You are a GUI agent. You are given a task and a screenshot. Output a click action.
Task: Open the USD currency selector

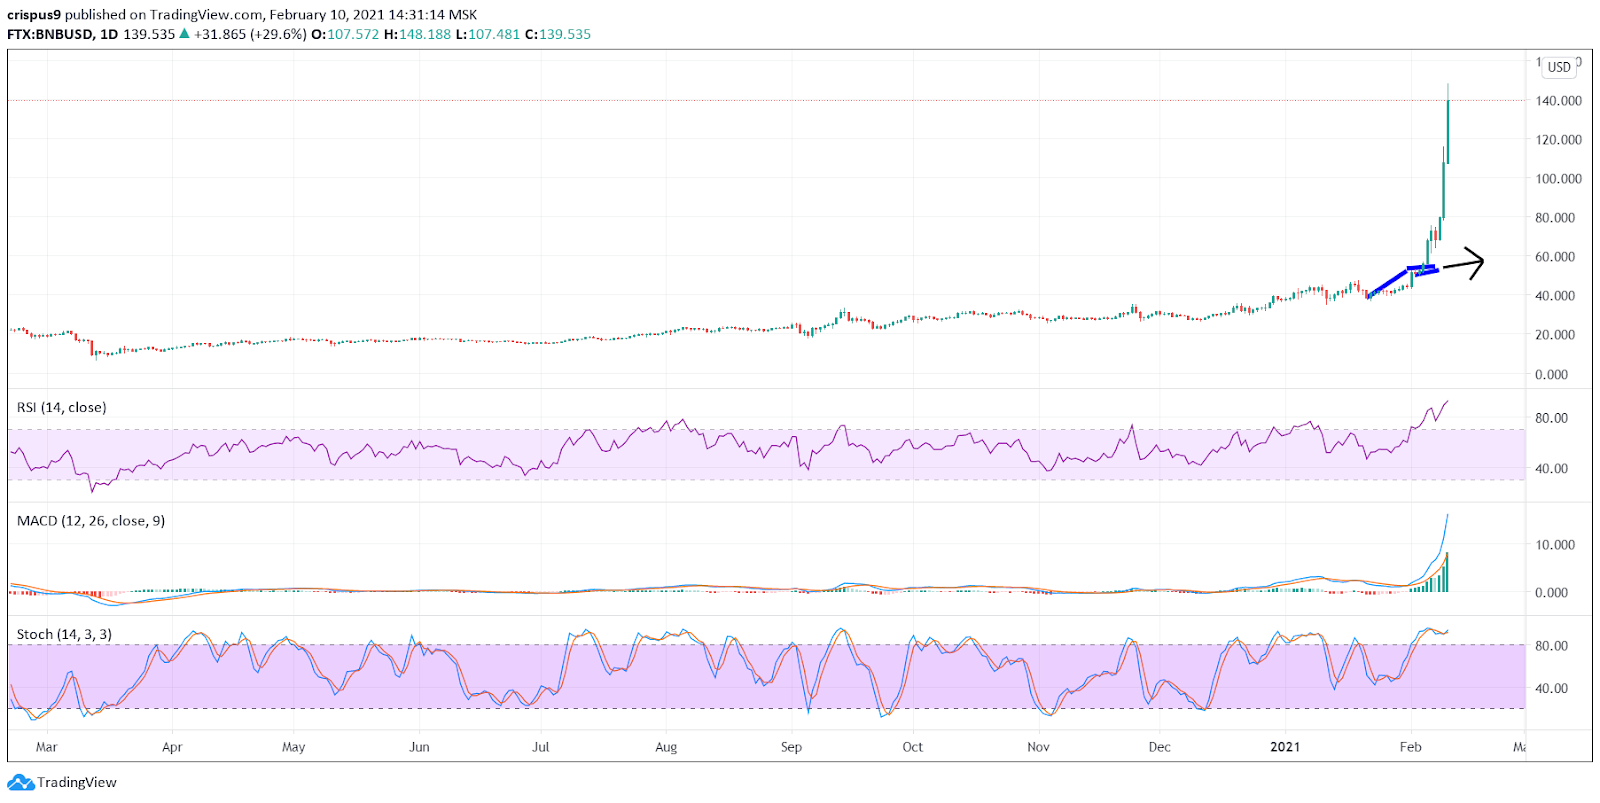pos(1559,67)
